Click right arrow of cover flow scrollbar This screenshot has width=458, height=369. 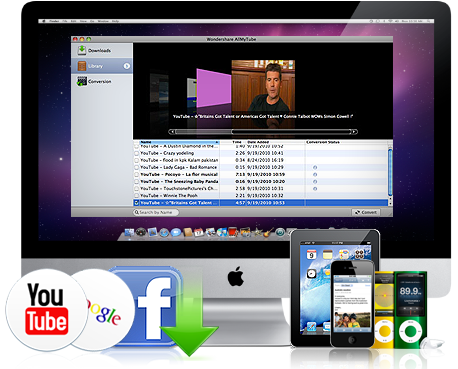pos(355,132)
